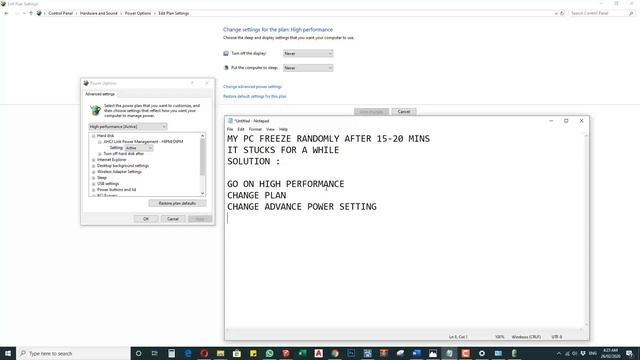
Task: Click Restore plan defaults button
Action: click(177, 203)
